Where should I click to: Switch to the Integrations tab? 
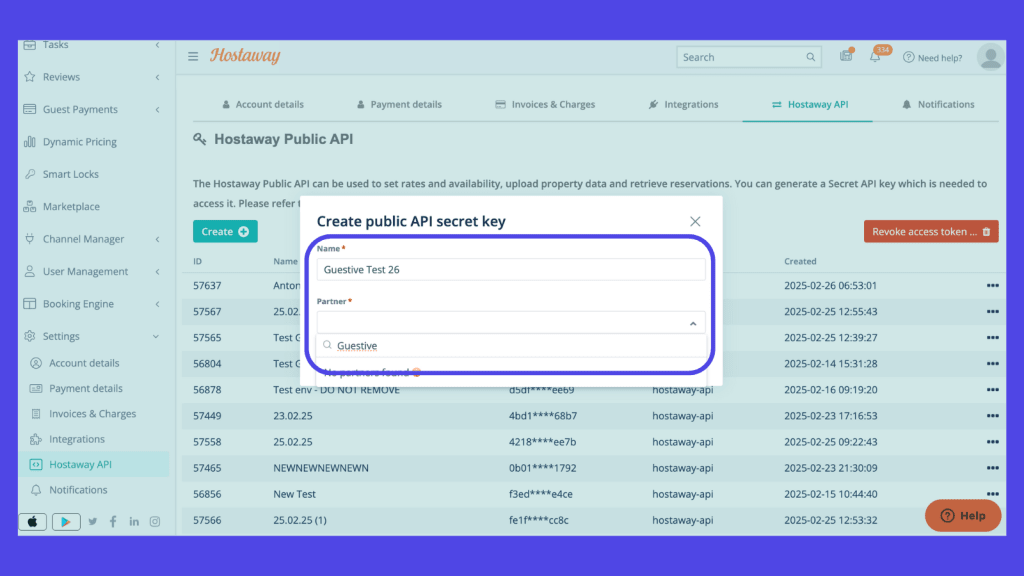click(x=683, y=104)
